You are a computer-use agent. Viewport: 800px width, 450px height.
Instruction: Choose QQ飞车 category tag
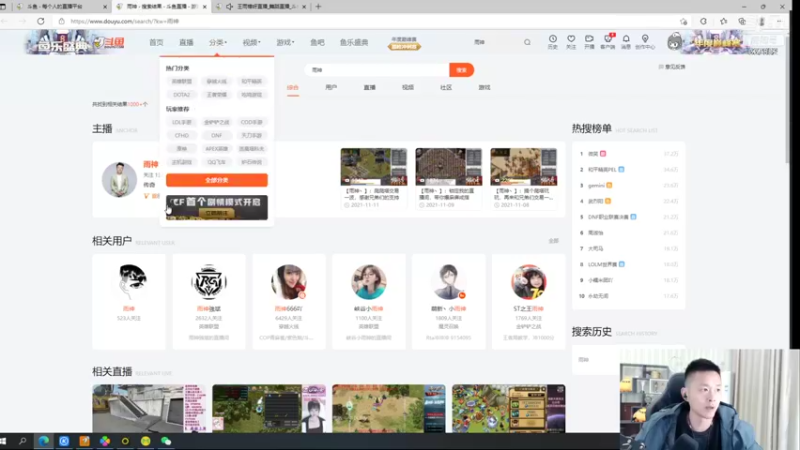click(x=216, y=162)
